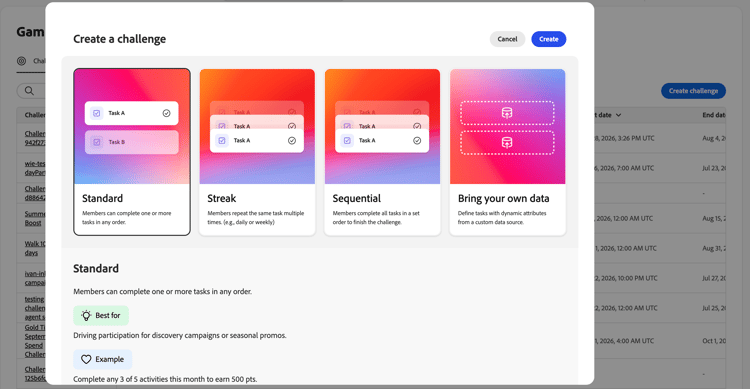Click lower data source icon in Bring your own data card
750x389 pixels.
pos(507,143)
